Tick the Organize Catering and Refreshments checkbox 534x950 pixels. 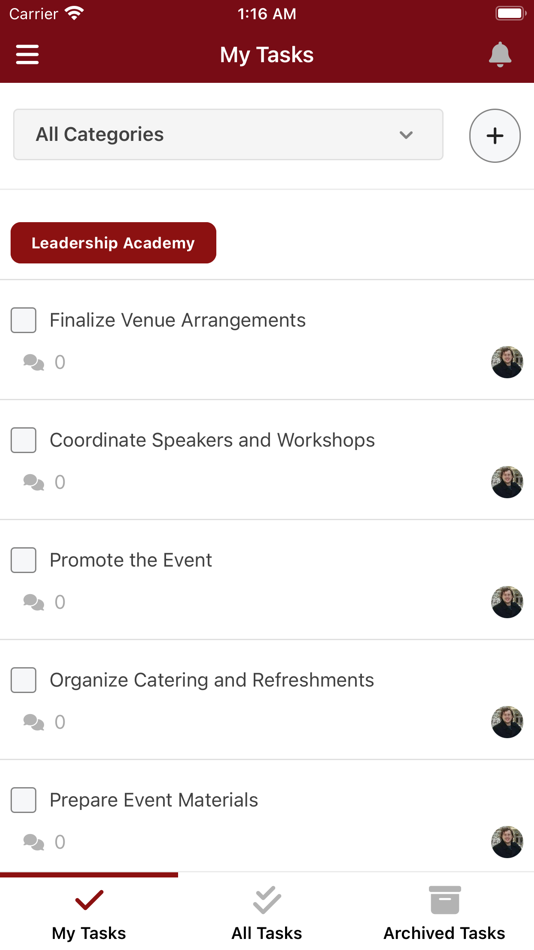24,680
